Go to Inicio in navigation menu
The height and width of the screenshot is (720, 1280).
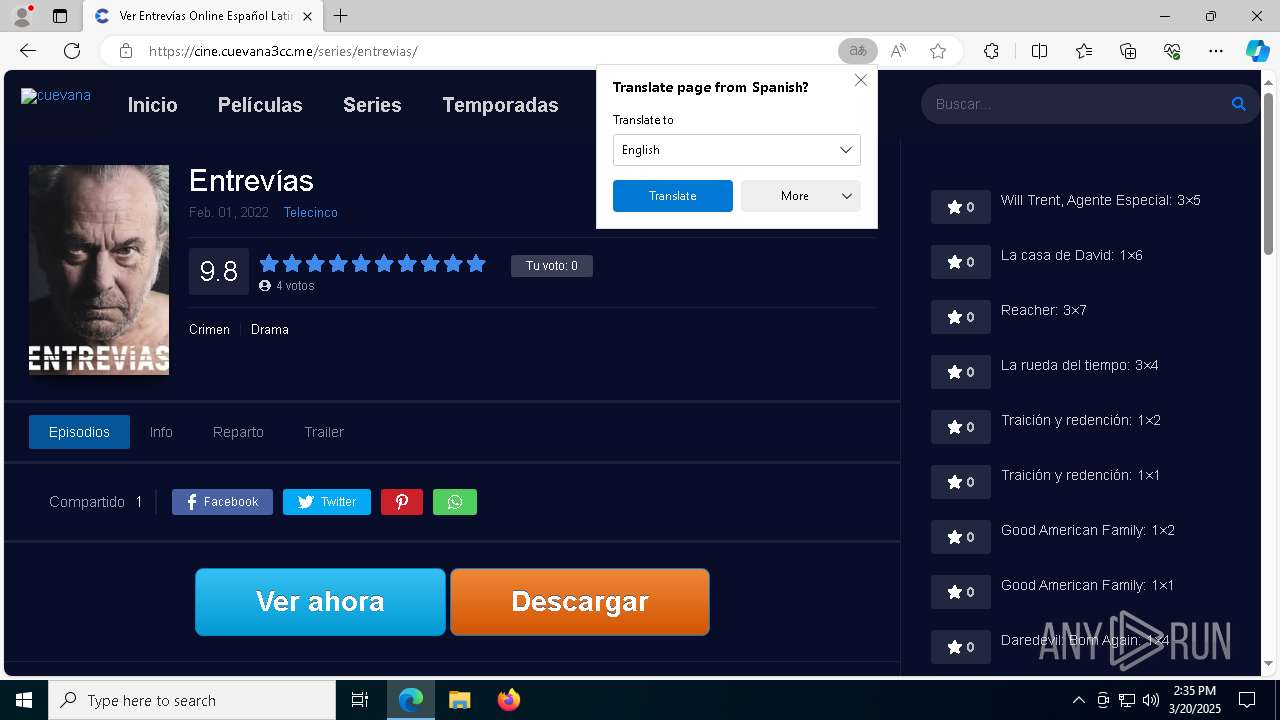pos(153,105)
